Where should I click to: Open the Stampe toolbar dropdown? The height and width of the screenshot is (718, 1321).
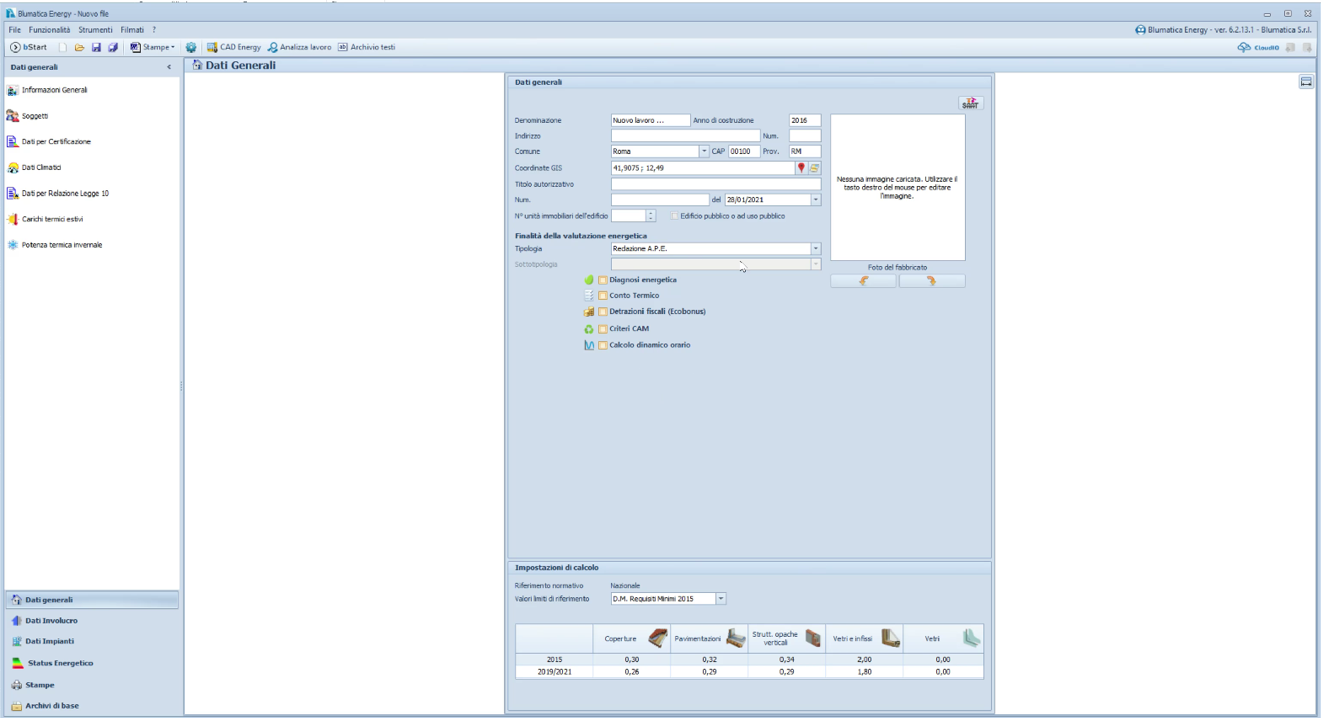click(x=153, y=47)
